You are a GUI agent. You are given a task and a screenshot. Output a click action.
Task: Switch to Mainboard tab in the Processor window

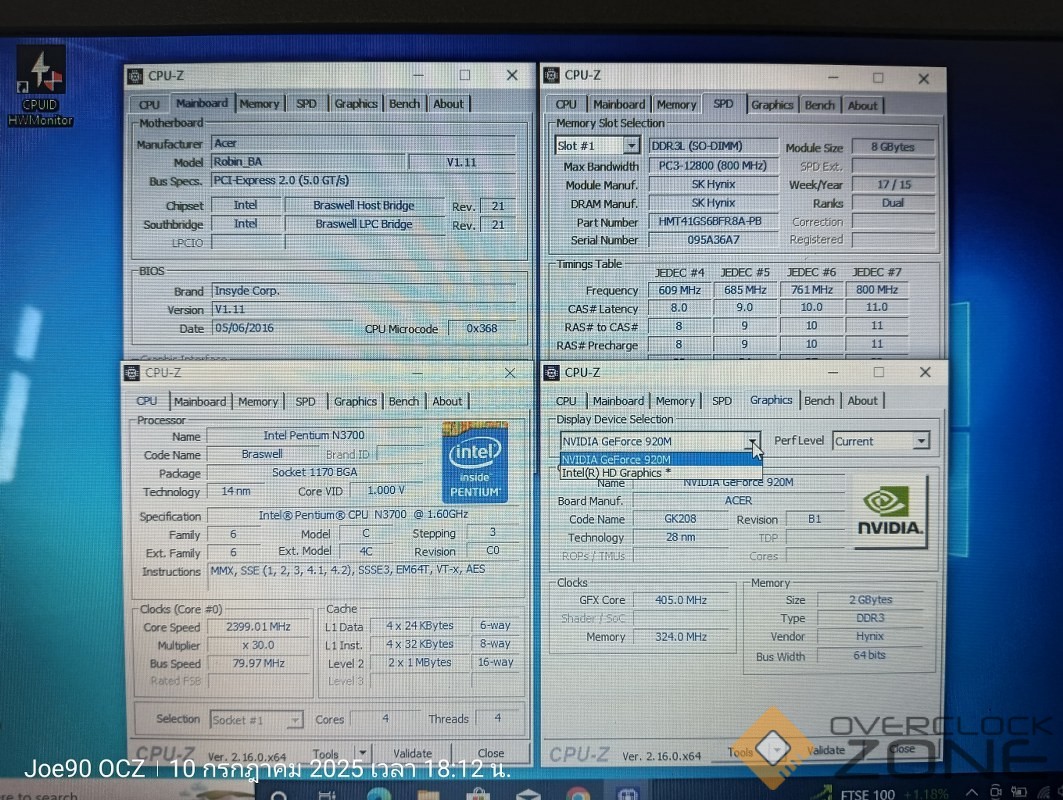(x=200, y=401)
